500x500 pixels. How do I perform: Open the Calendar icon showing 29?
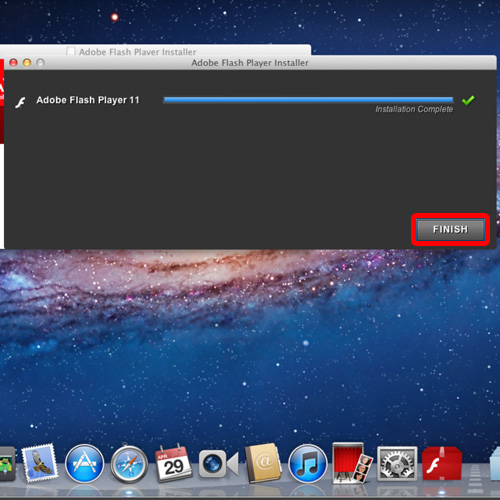173,463
